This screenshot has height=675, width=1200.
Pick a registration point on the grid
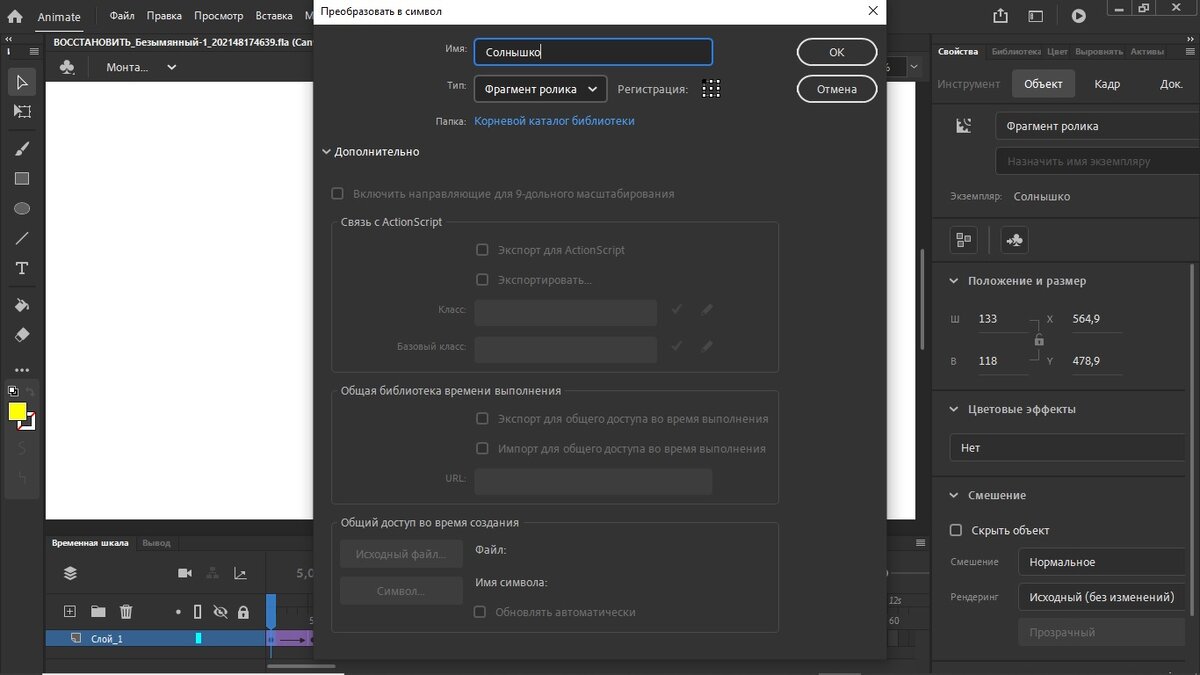pos(711,88)
